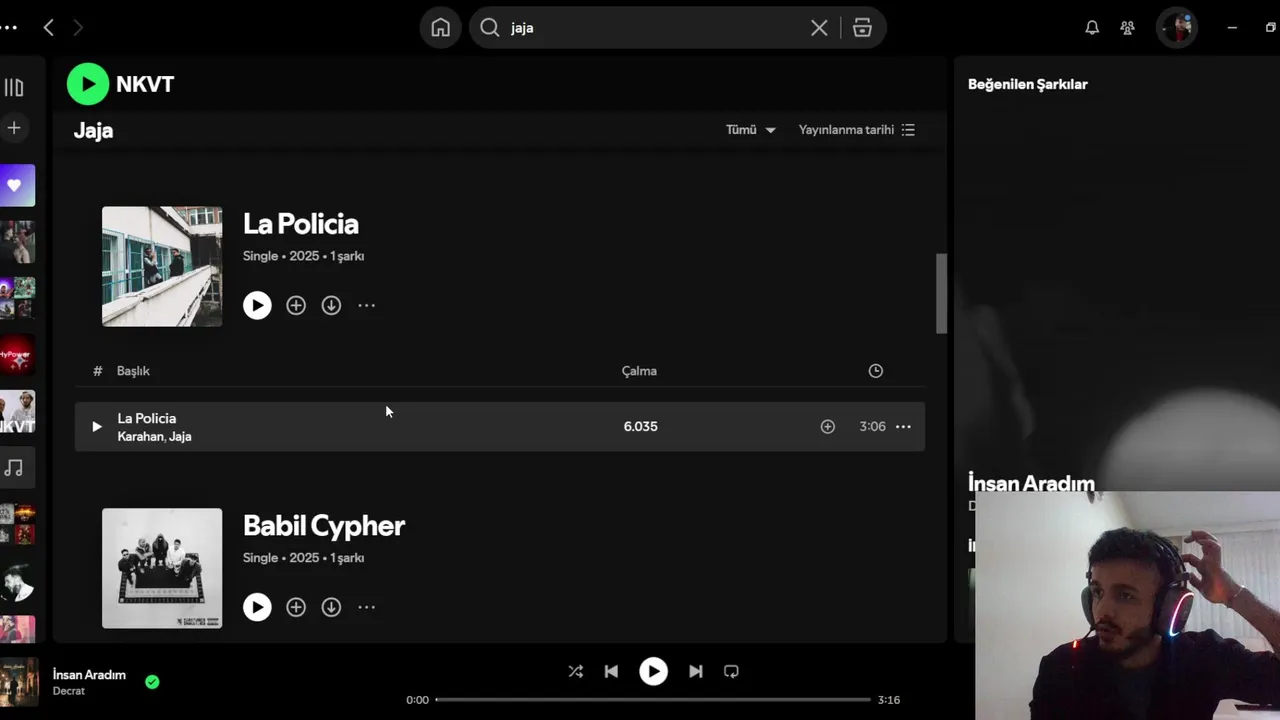
Task: Download the Babil Cypher single
Action: click(x=331, y=607)
